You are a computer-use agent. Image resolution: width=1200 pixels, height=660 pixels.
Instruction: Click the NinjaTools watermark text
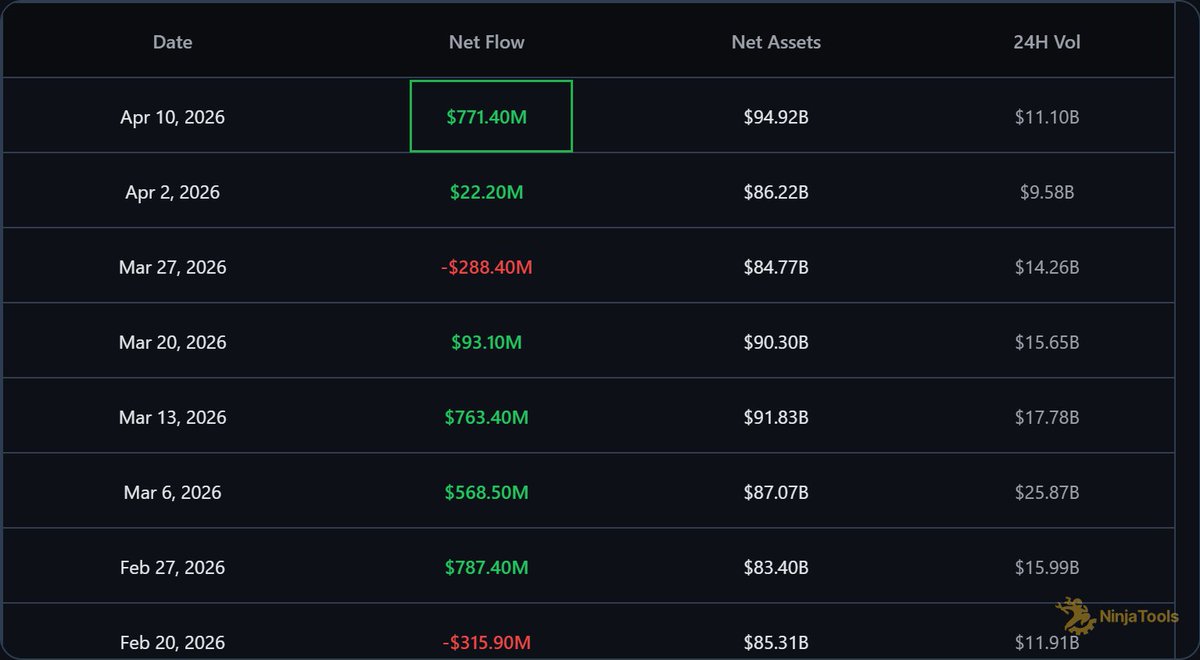tap(1139, 617)
